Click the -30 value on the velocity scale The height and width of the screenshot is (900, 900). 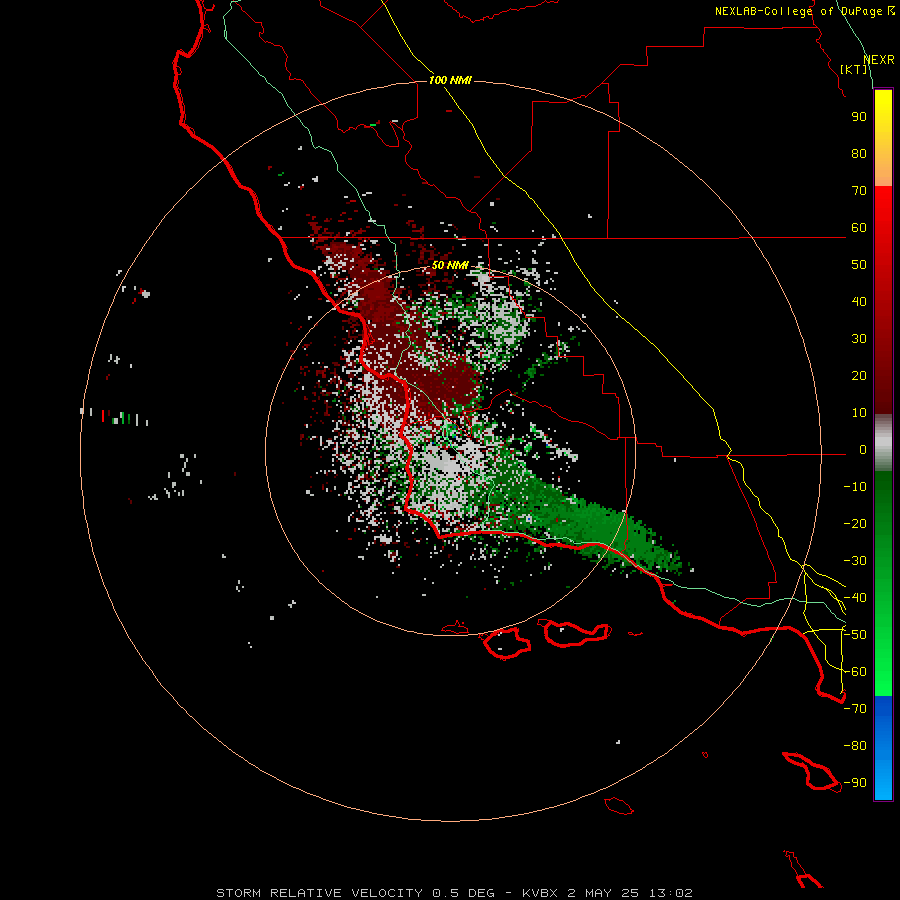855,561
